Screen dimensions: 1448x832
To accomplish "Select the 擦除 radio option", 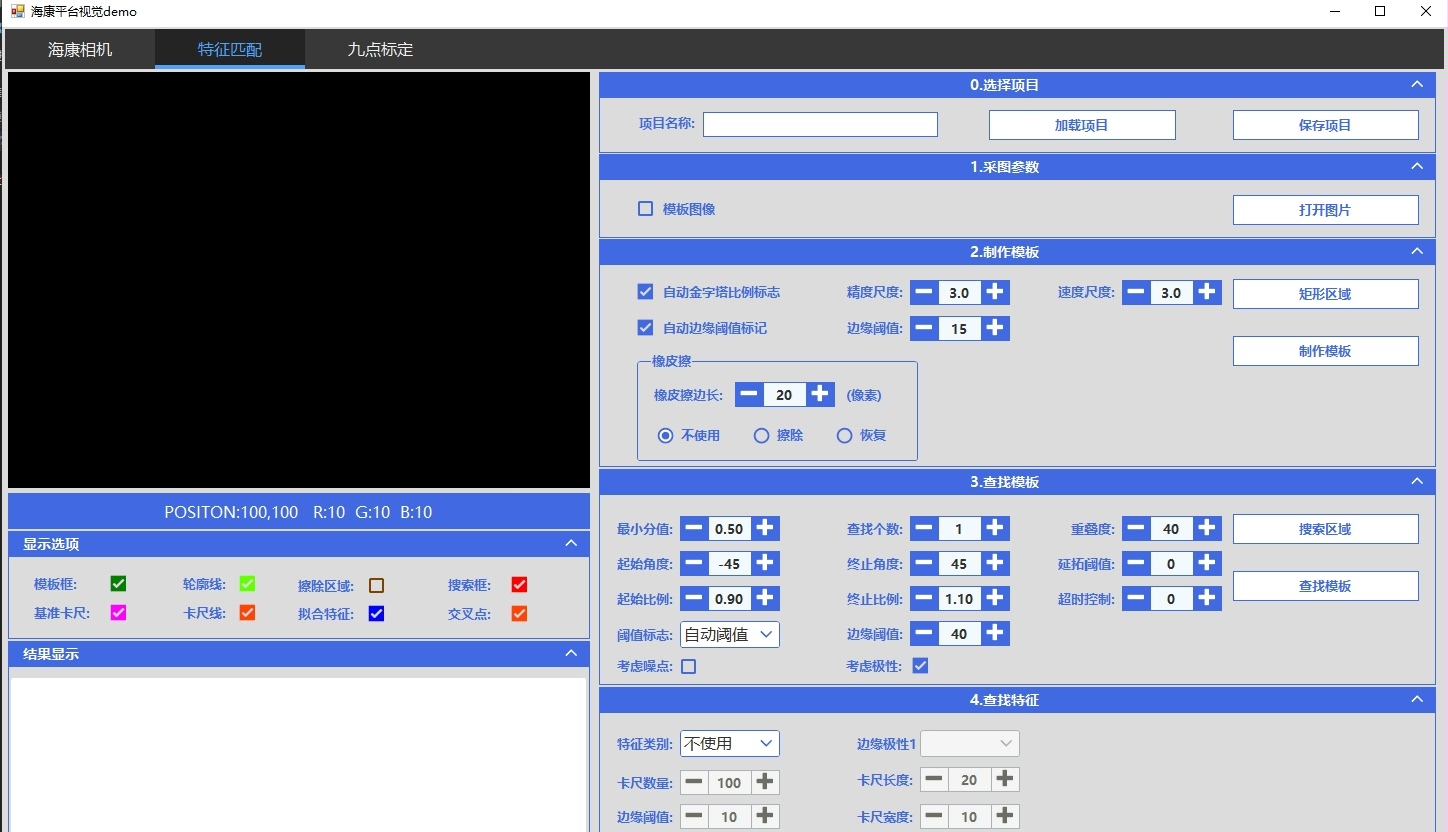I will click(x=761, y=435).
